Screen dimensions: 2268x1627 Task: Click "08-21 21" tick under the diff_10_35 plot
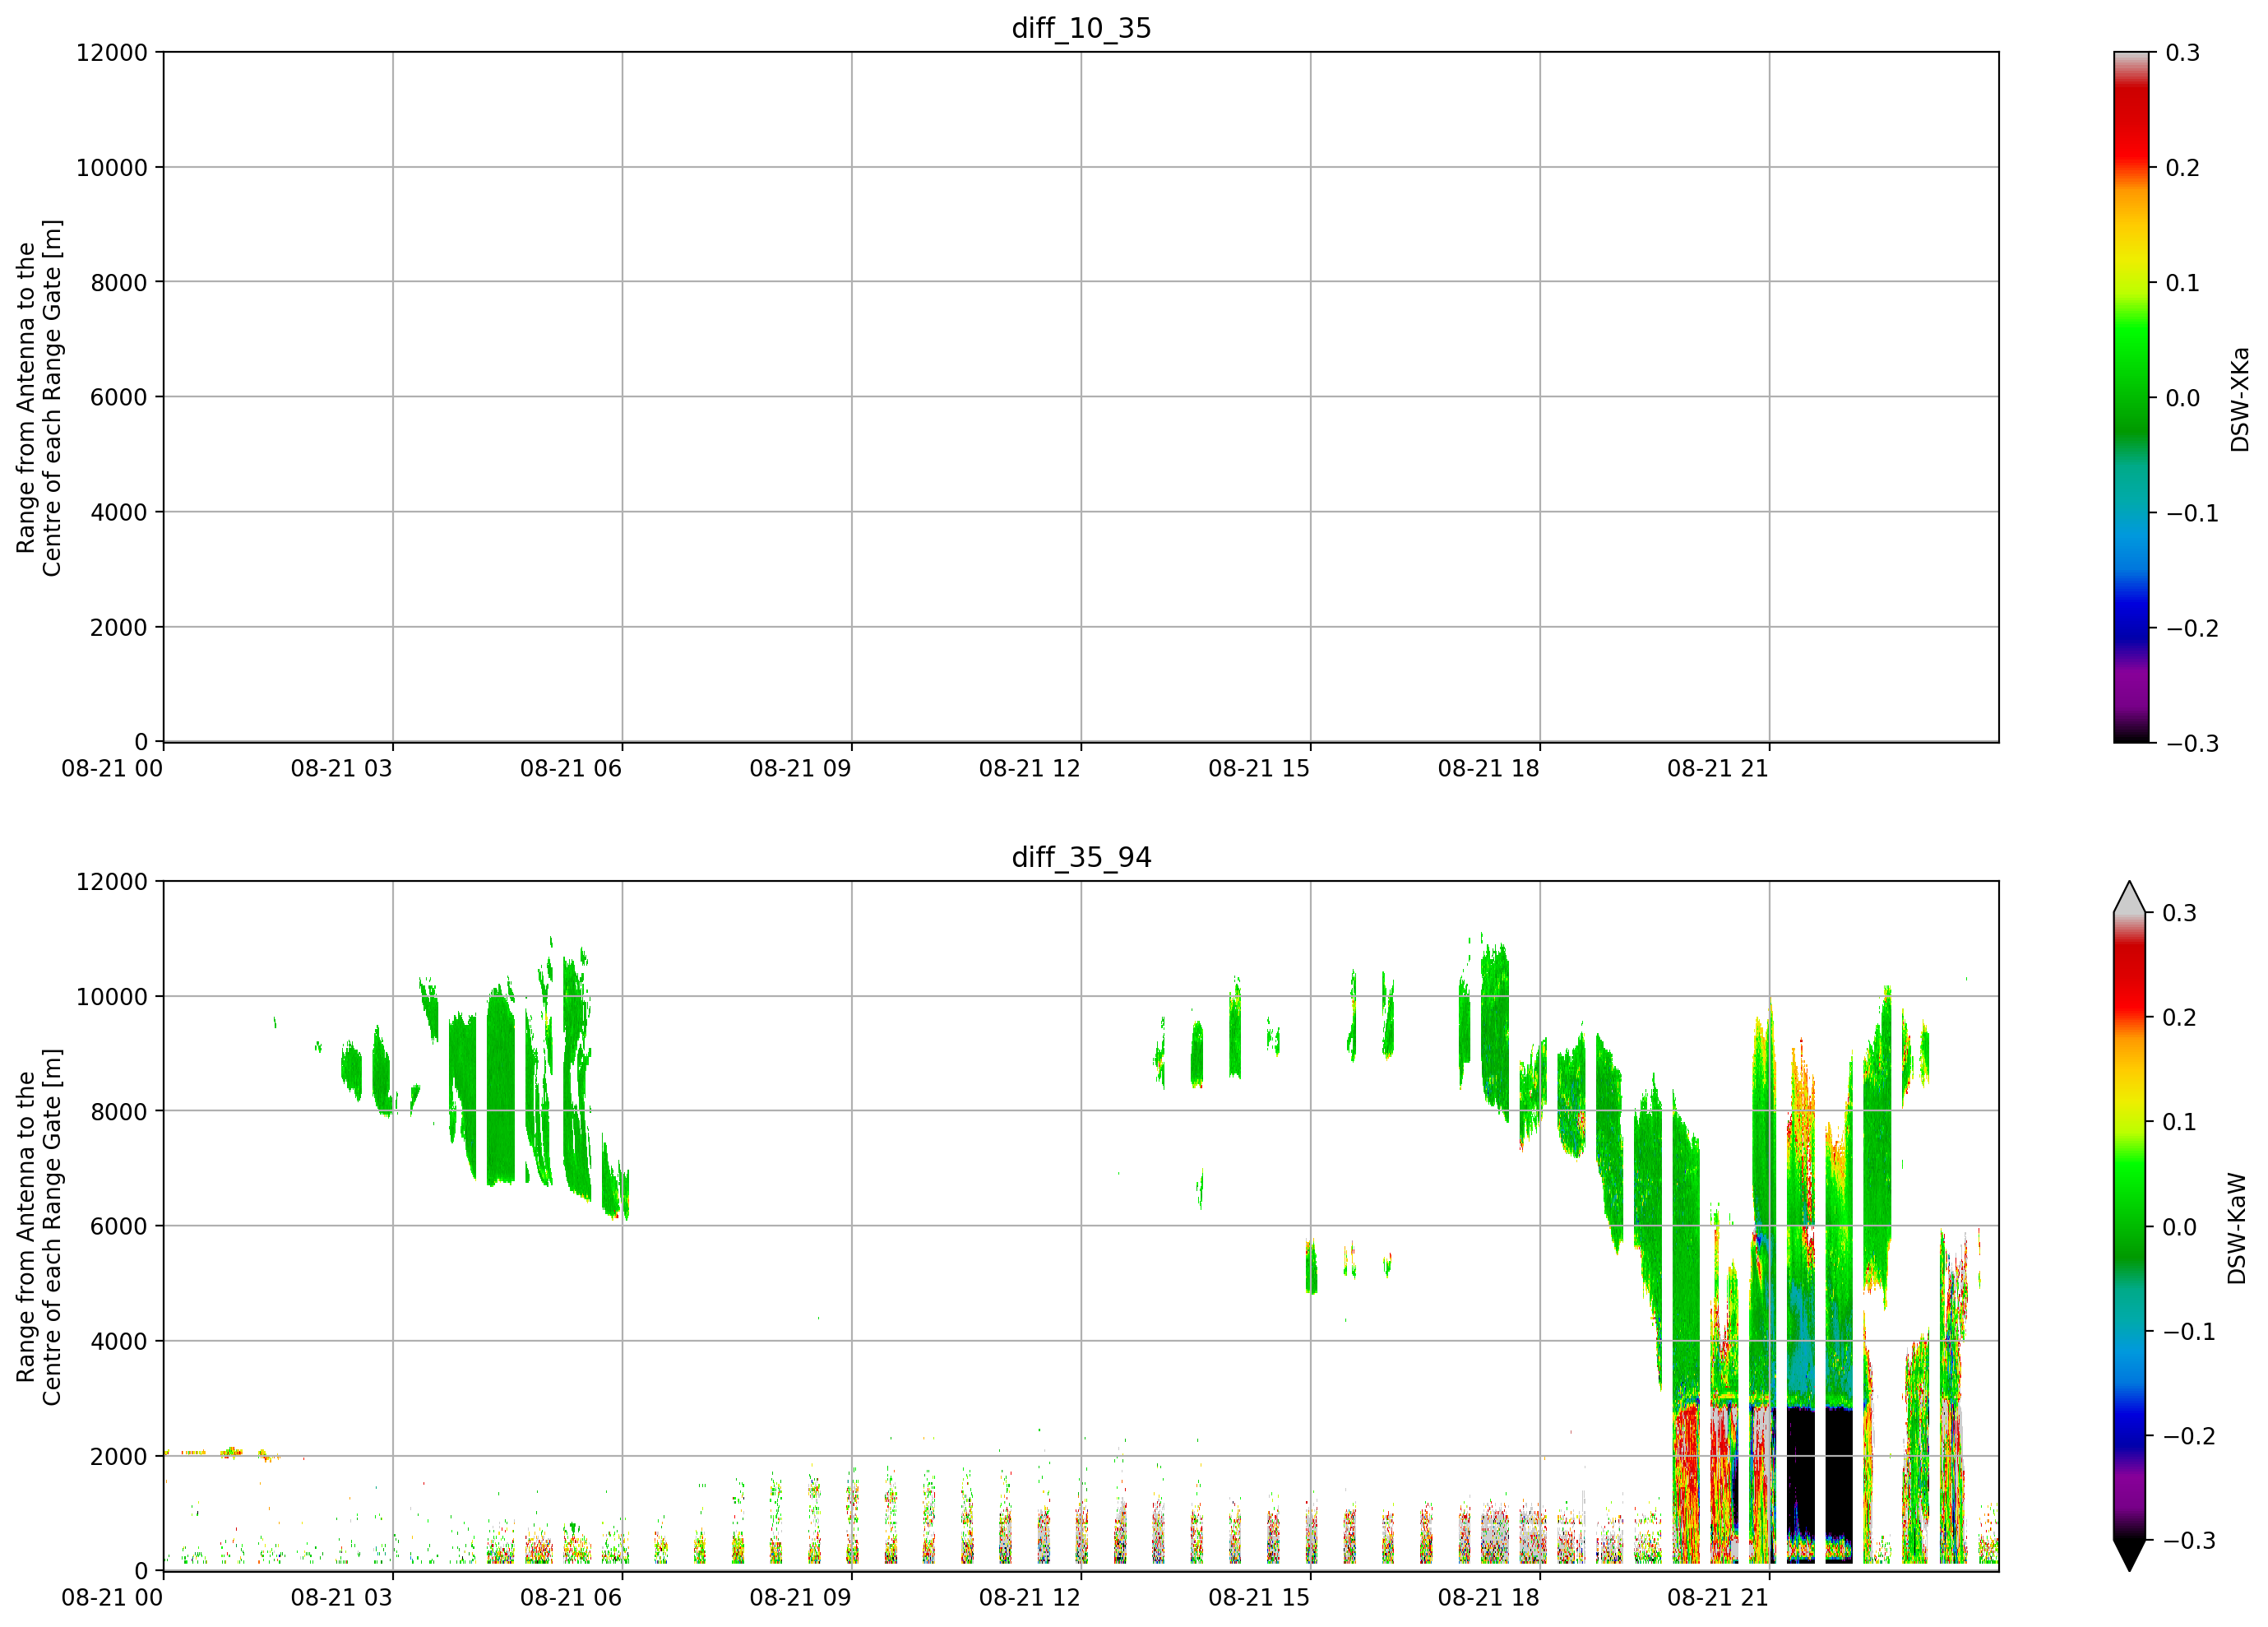1718,769
